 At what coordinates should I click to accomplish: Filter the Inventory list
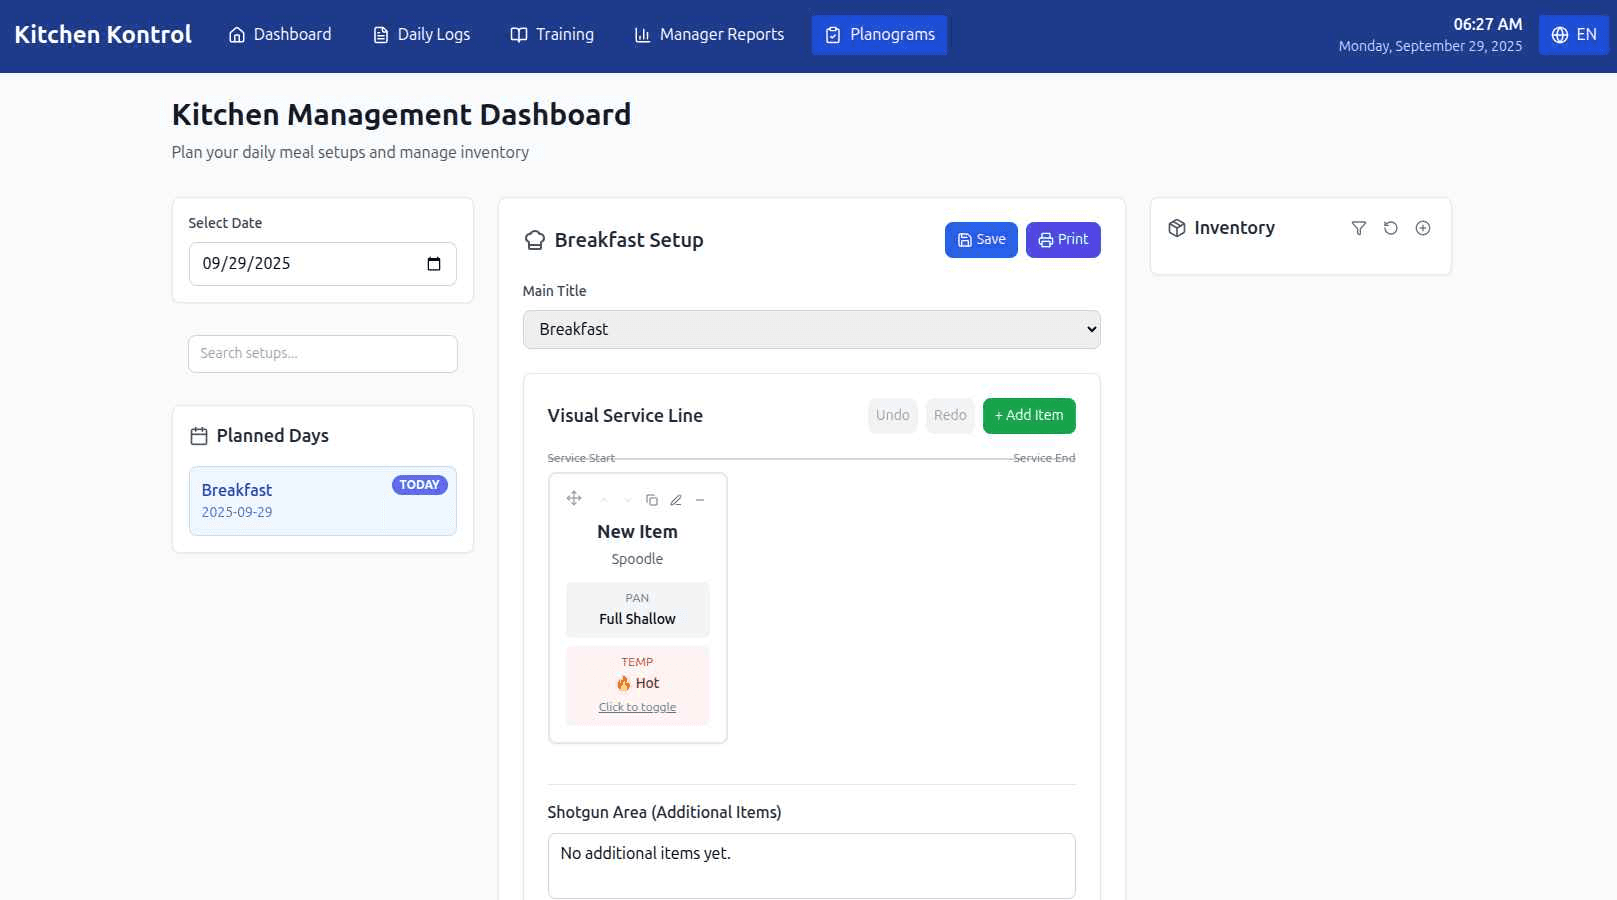point(1359,228)
